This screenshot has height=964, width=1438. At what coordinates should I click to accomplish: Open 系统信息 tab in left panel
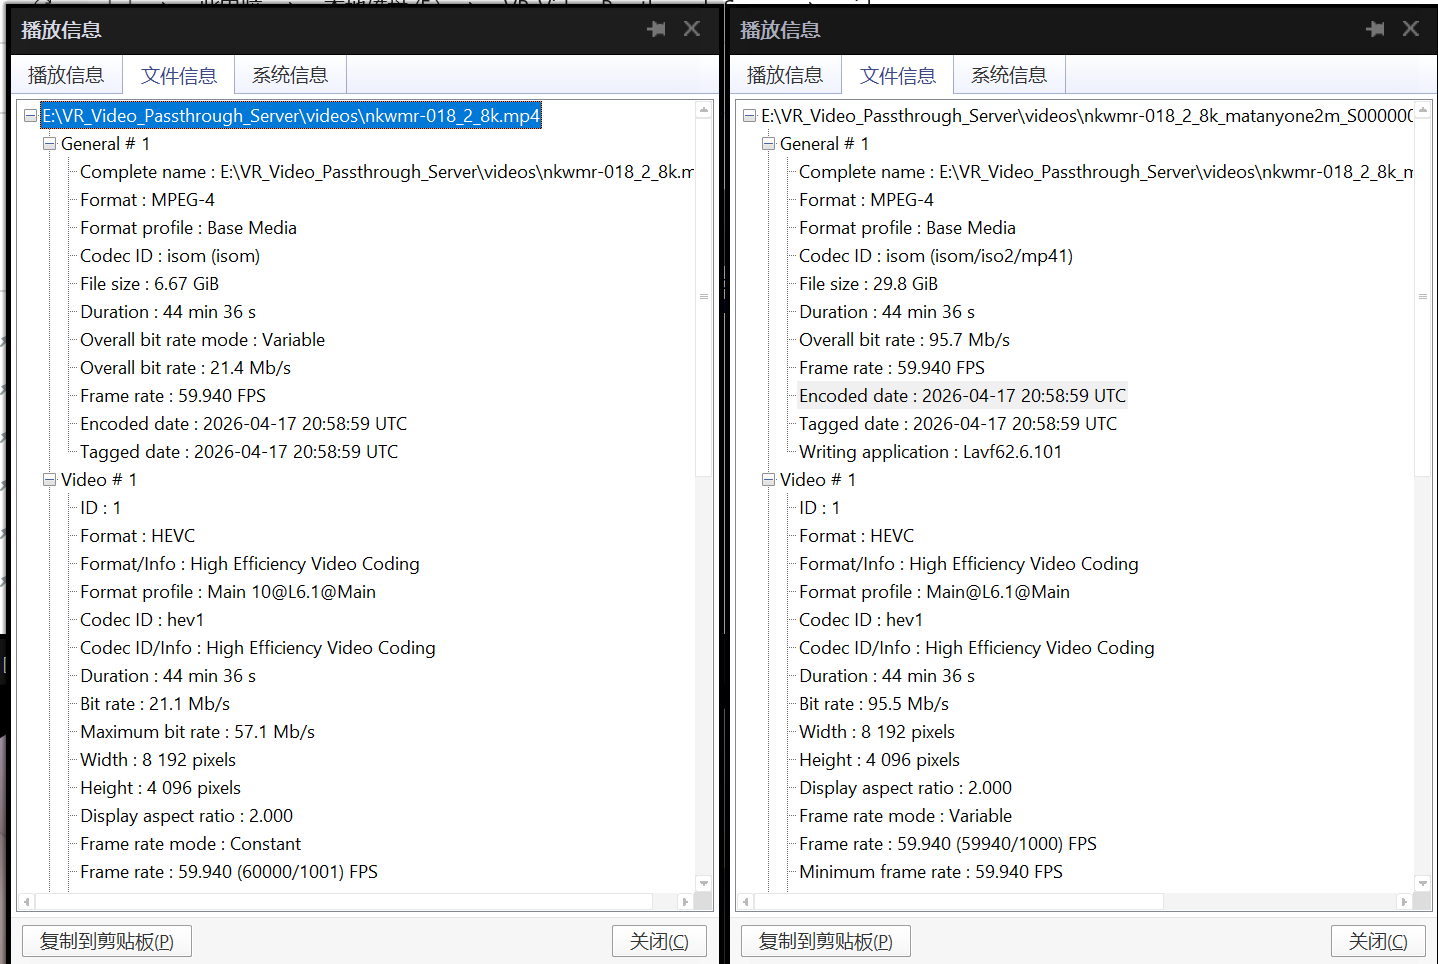(x=290, y=75)
